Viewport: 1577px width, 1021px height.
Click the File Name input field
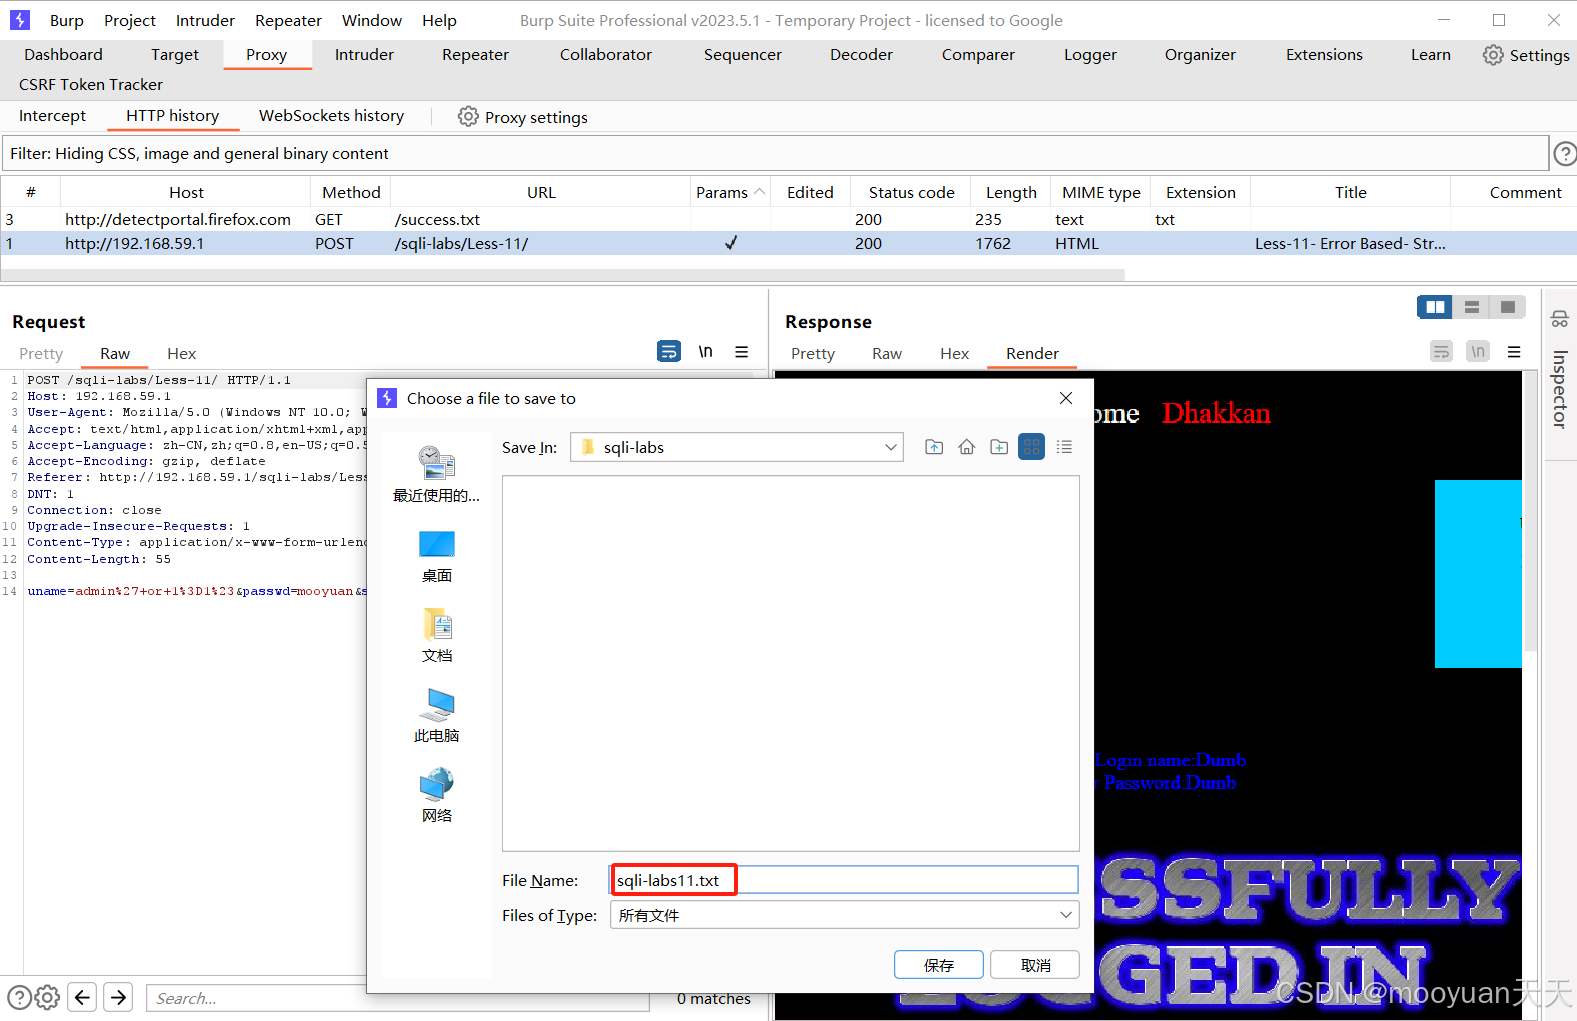coord(844,880)
